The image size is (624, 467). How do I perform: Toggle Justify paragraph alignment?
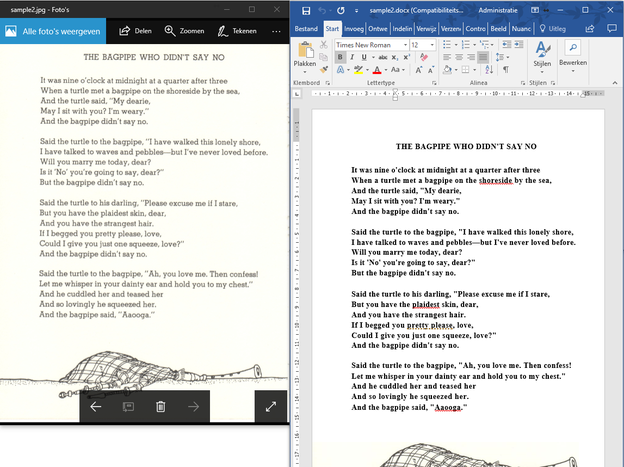point(483,57)
